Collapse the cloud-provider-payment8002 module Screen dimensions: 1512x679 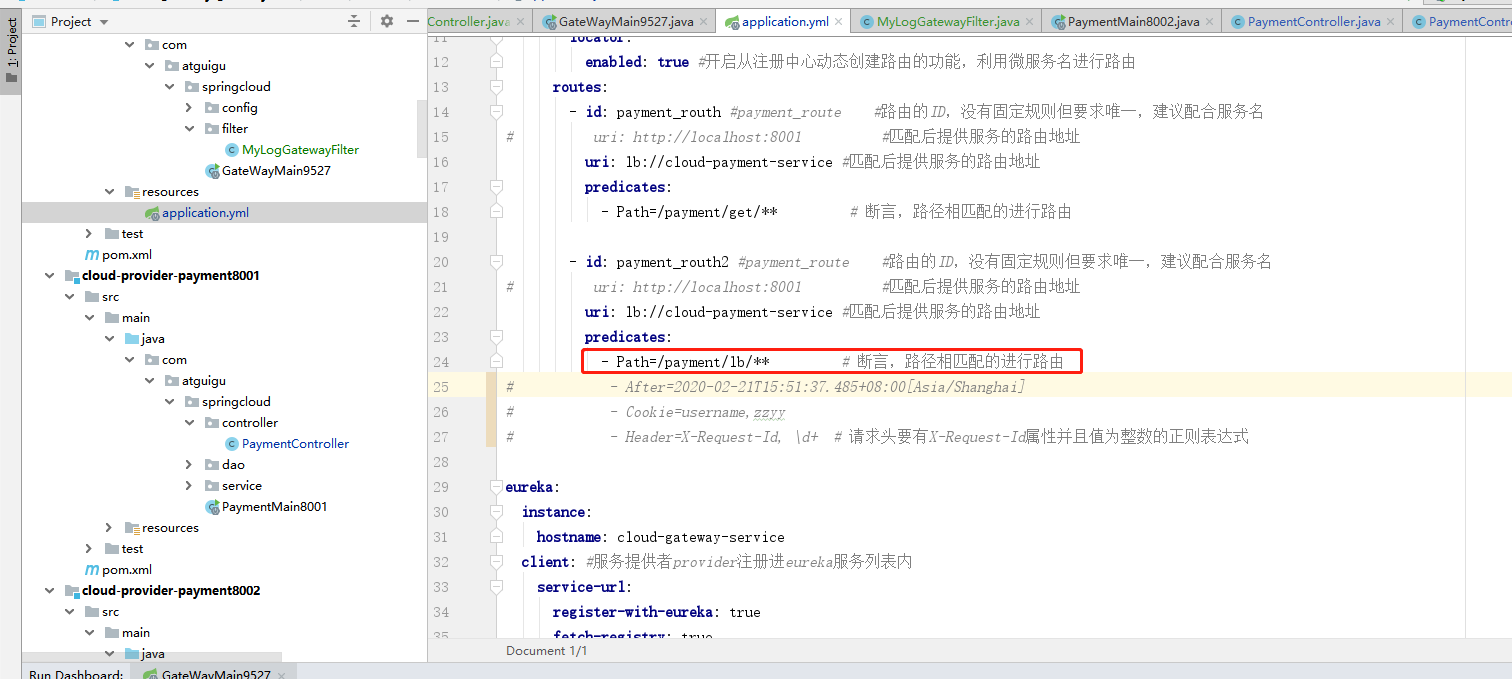coord(50,591)
